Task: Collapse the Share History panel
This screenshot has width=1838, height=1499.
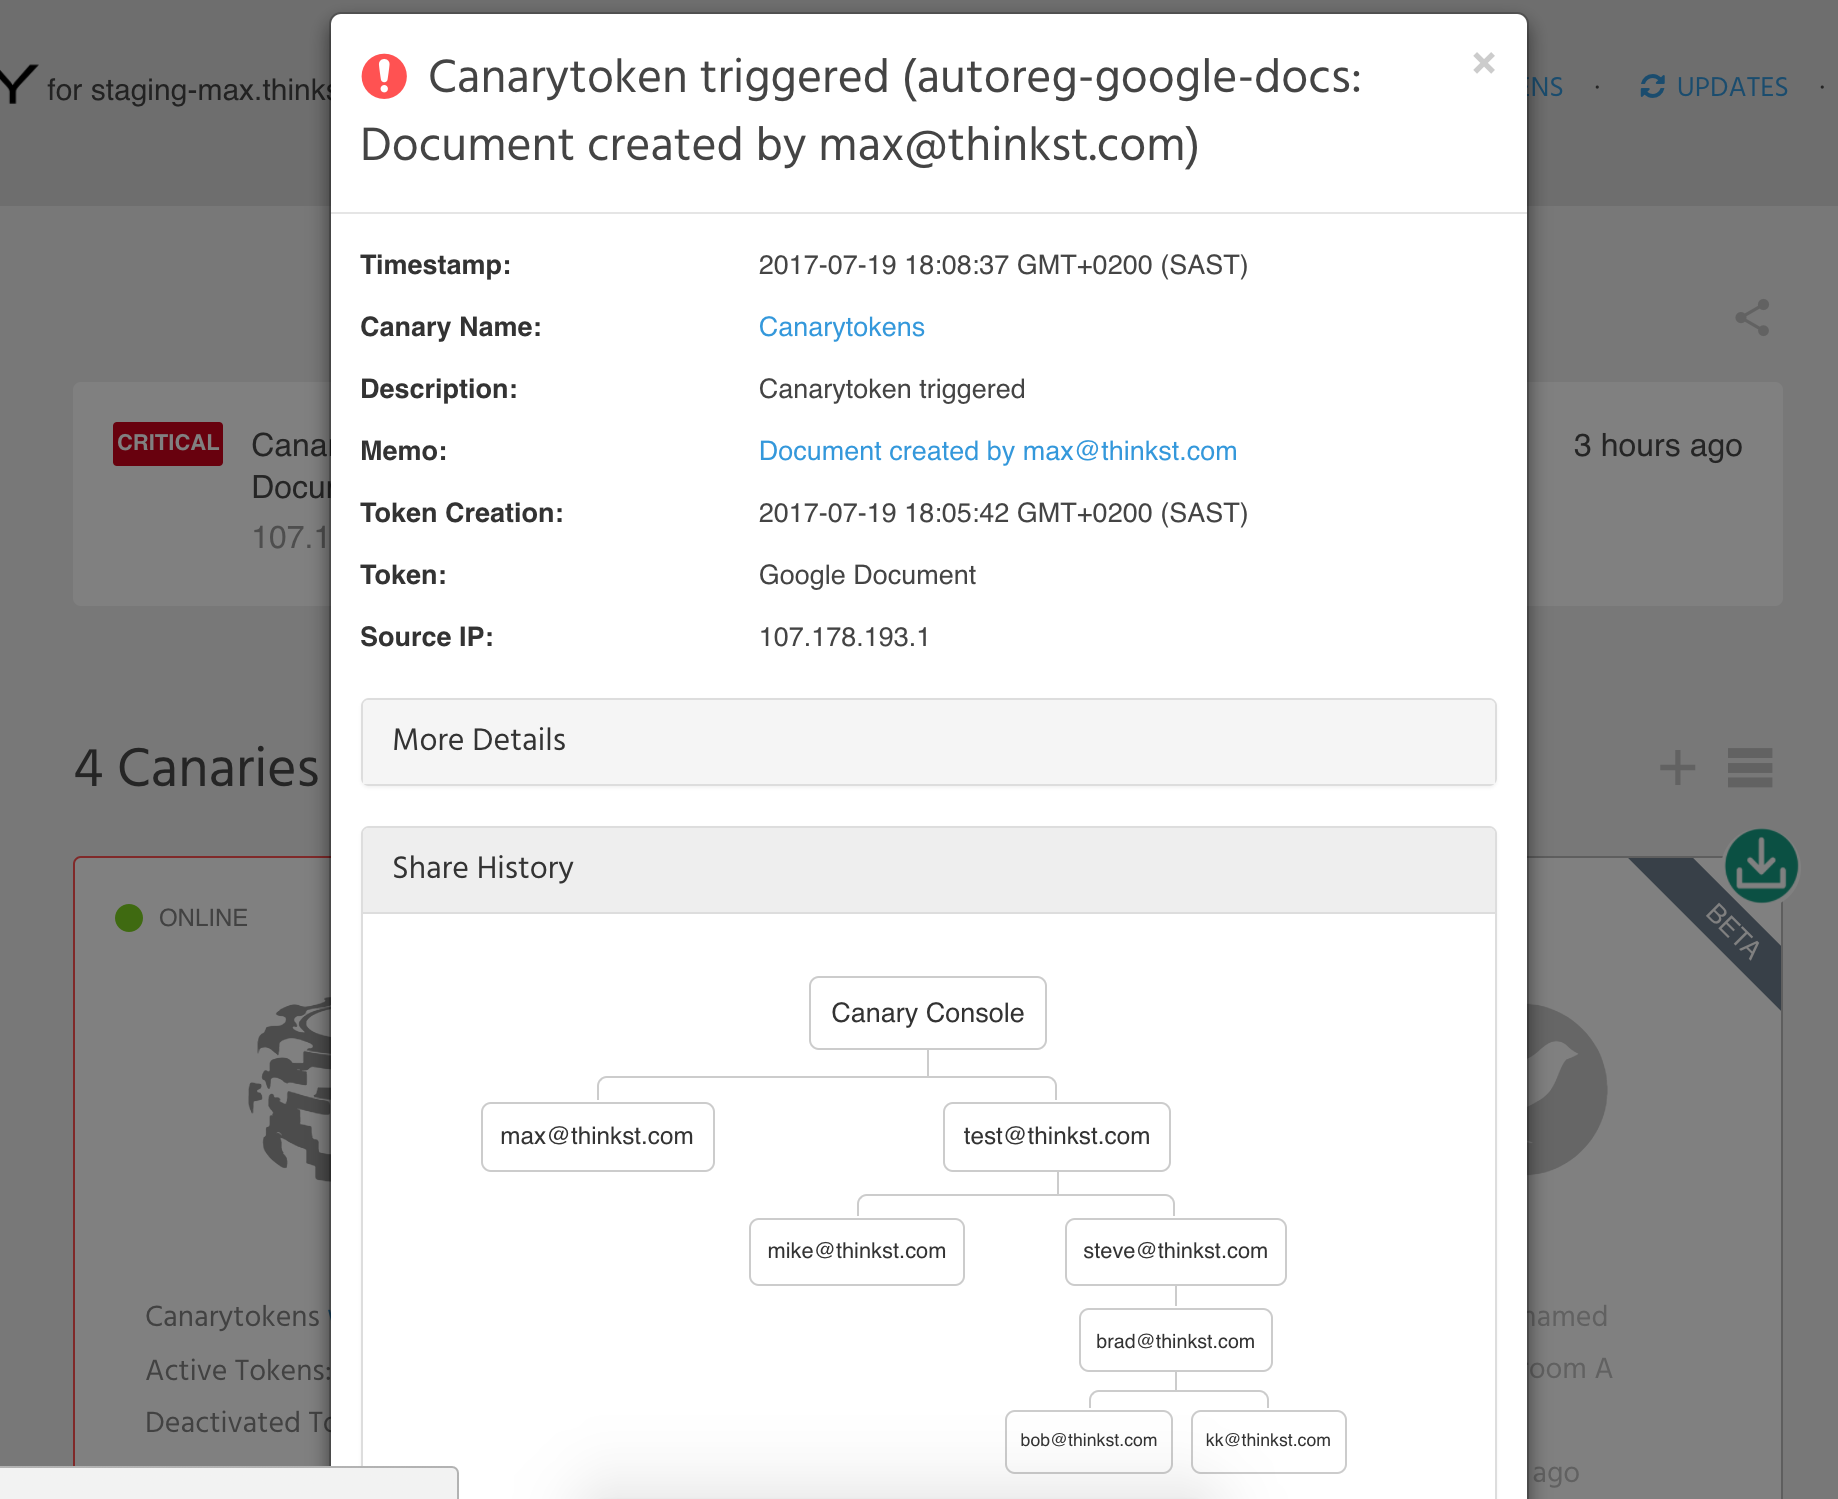Action: 928,869
